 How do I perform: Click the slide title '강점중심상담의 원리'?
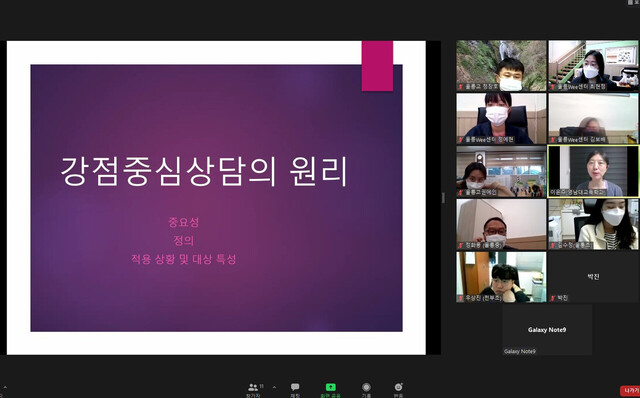point(204,171)
